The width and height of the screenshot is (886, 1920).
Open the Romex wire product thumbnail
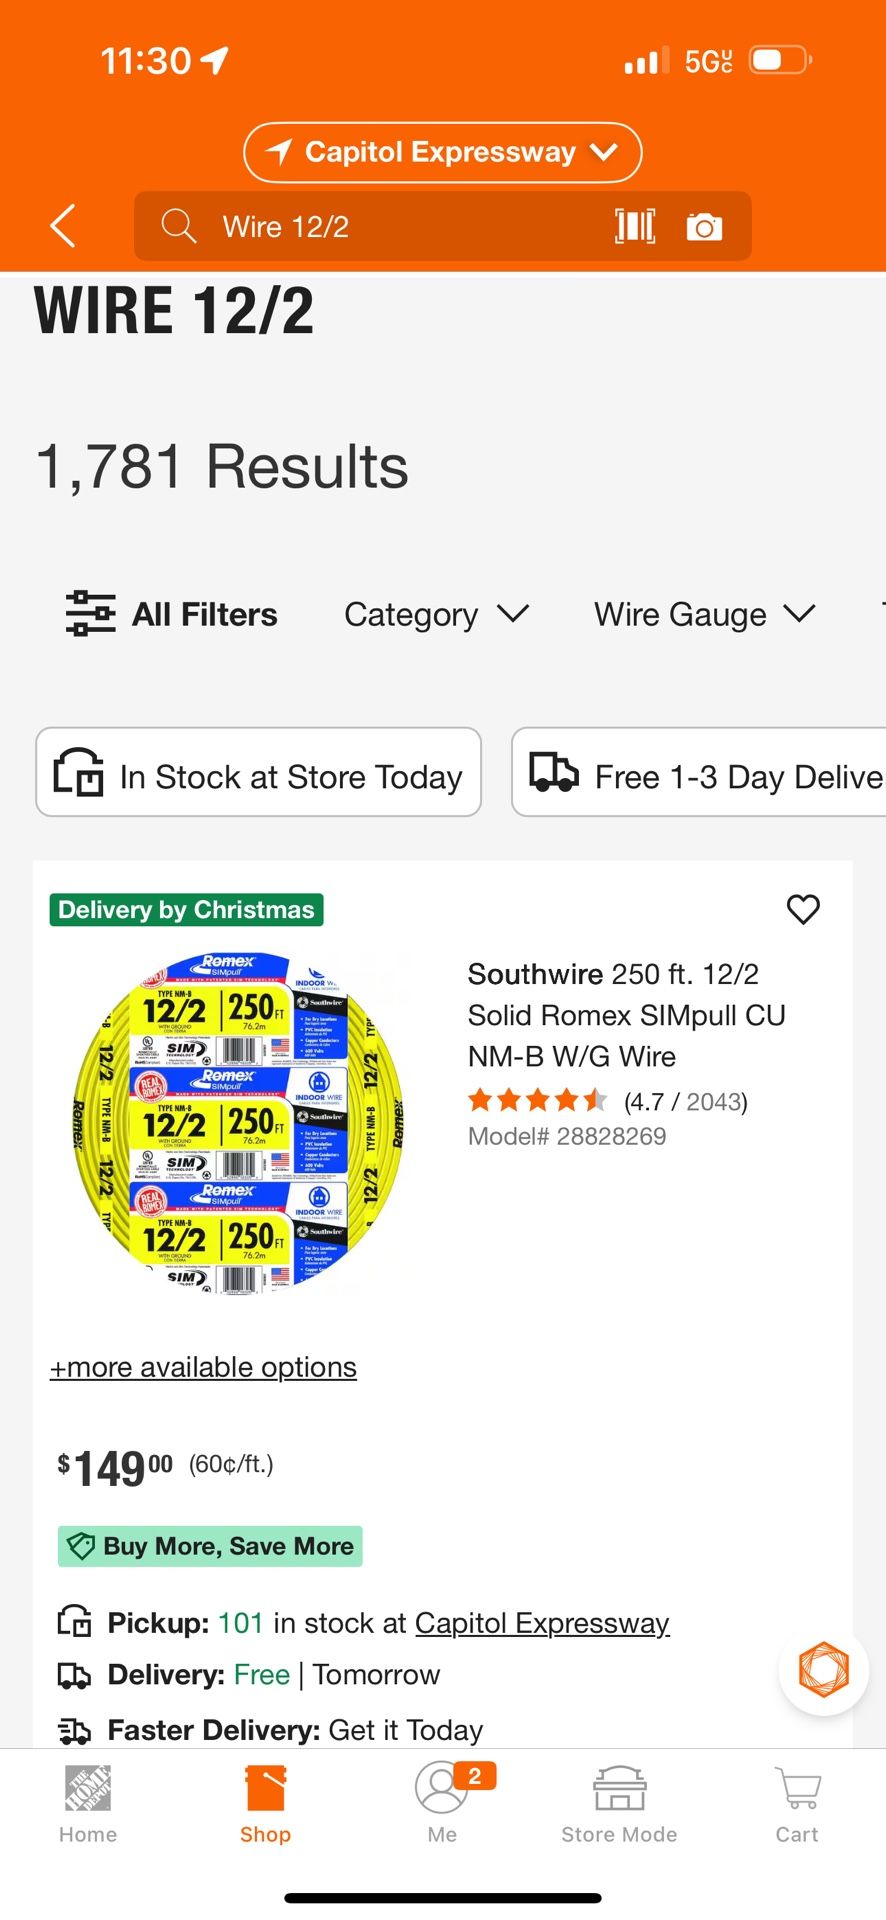[240, 1122]
